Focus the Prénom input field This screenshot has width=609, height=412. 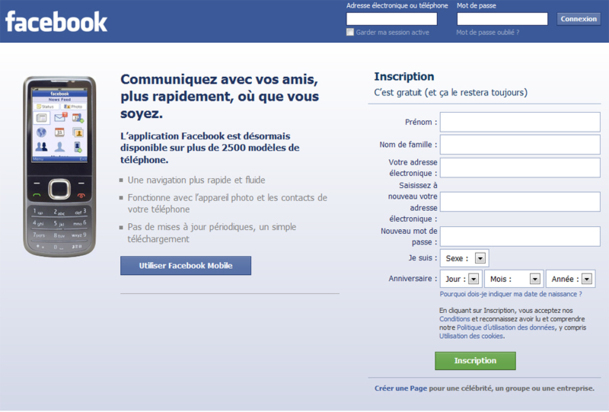click(x=519, y=122)
